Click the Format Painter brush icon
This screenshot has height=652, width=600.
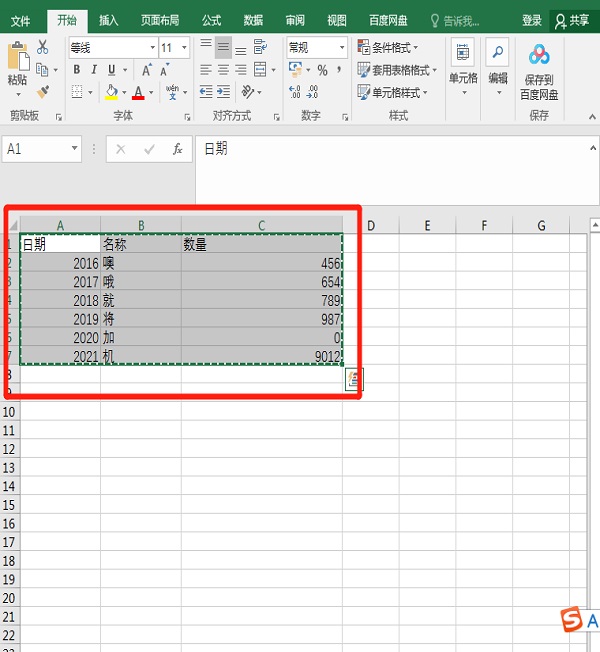pyautogui.click(x=42, y=91)
